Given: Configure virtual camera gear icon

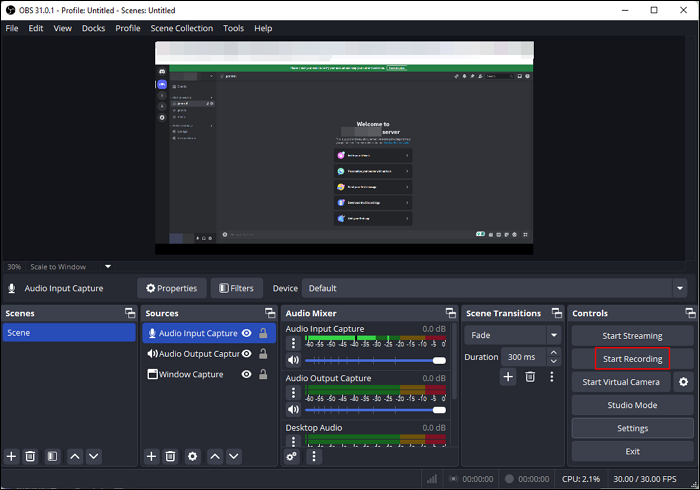Looking at the screenshot, I should 683,382.
